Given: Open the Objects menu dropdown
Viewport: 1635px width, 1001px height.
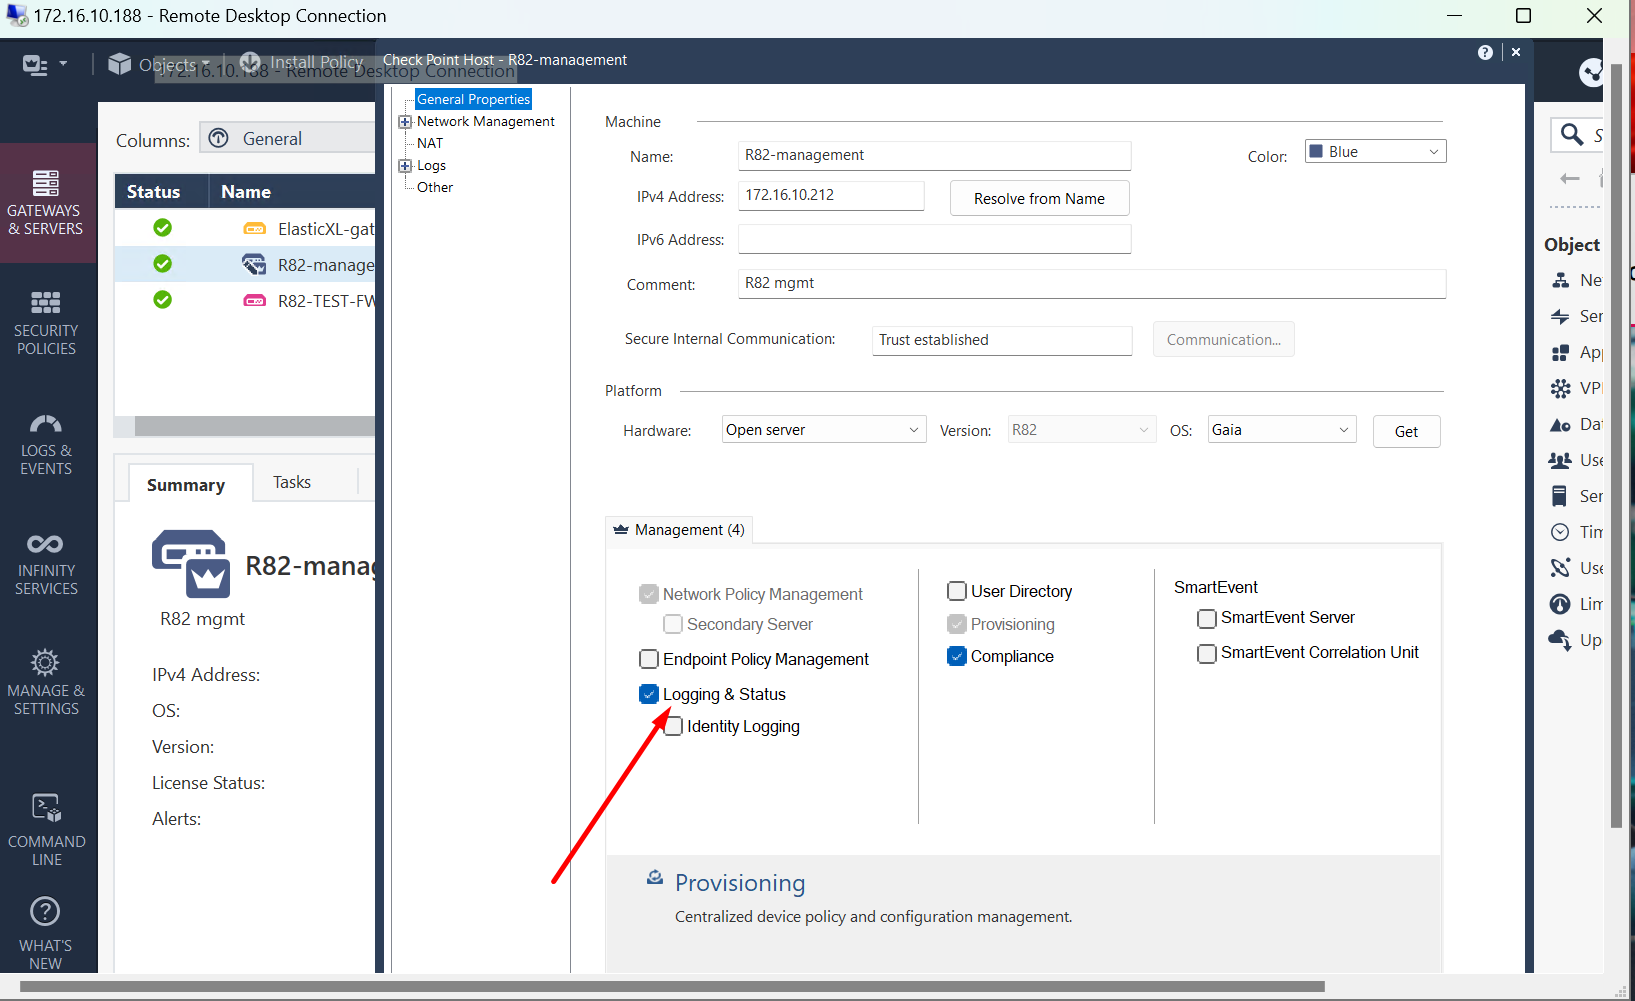Looking at the screenshot, I should coord(160,65).
